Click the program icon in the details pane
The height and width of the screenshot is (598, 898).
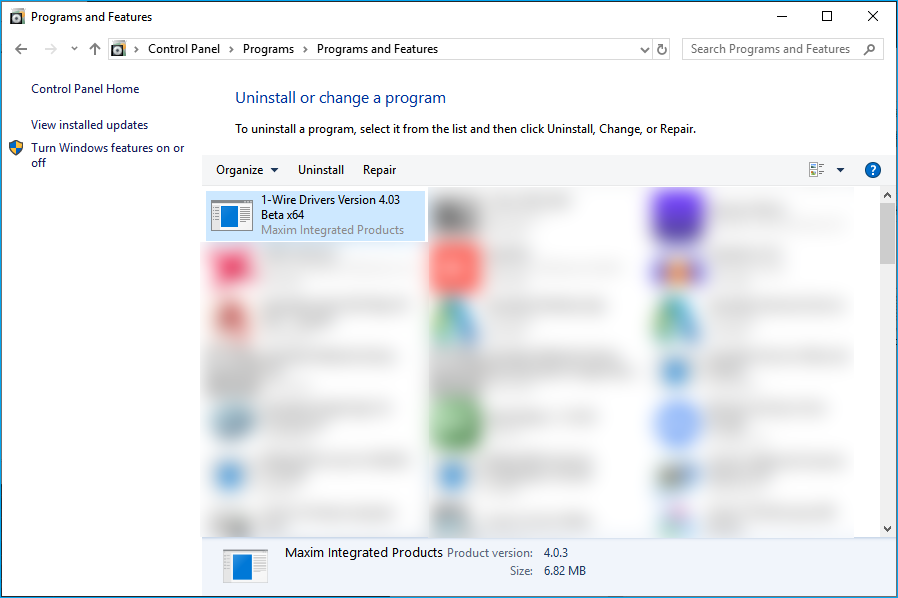point(245,566)
